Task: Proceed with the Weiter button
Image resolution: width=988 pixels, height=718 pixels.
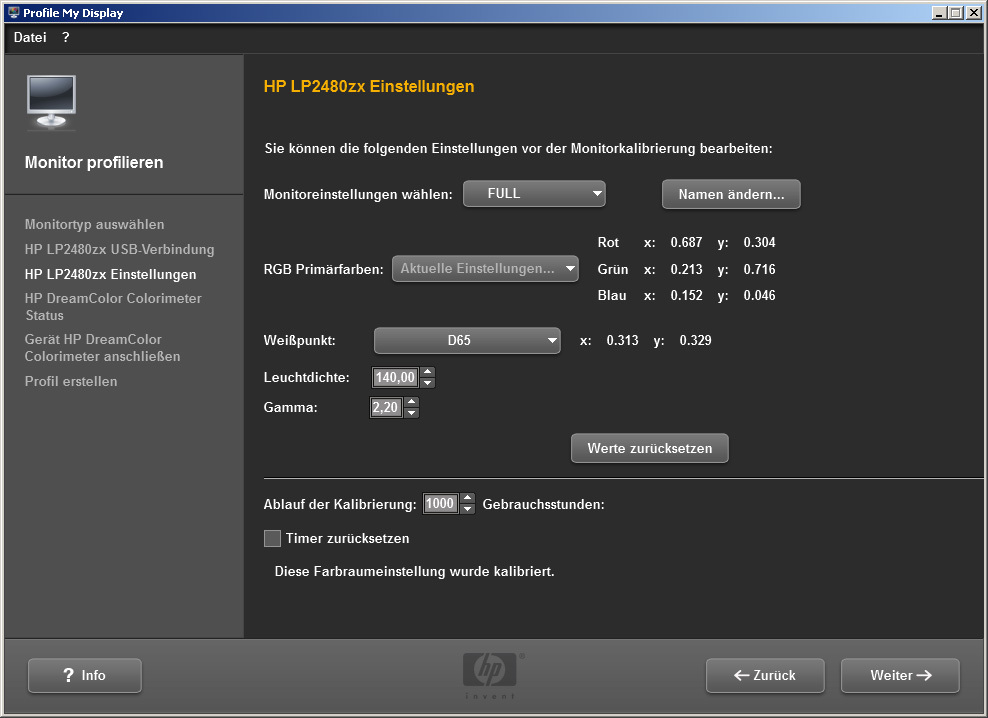Action: coord(900,675)
